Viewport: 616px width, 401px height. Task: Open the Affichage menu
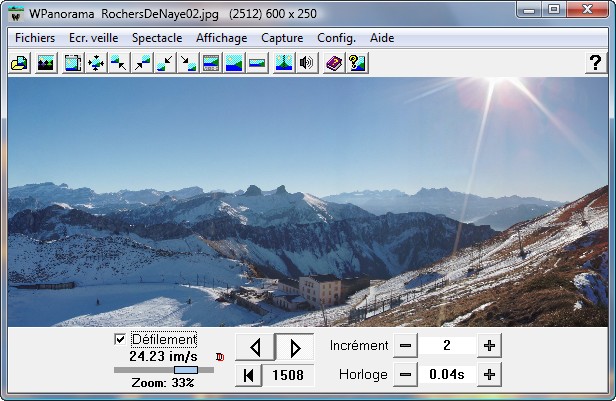click(x=222, y=38)
